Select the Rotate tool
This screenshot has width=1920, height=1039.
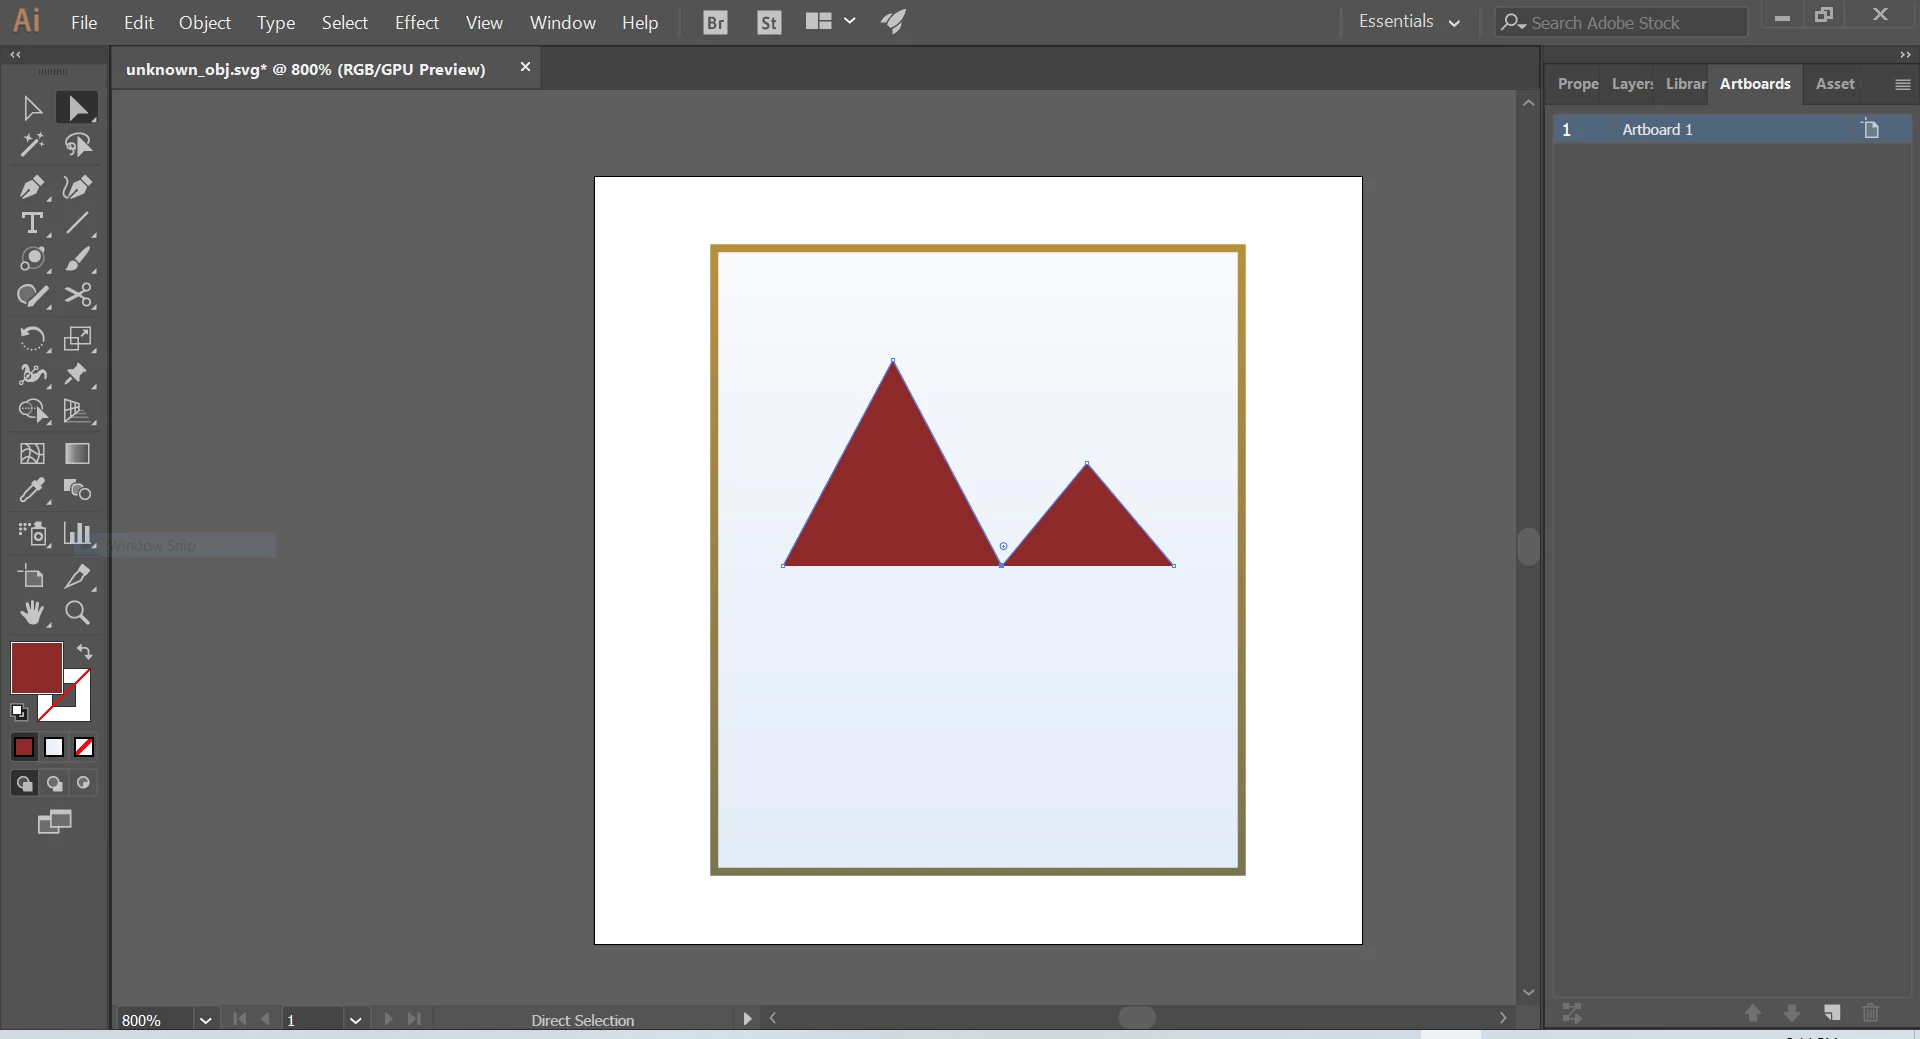click(x=32, y=338)
